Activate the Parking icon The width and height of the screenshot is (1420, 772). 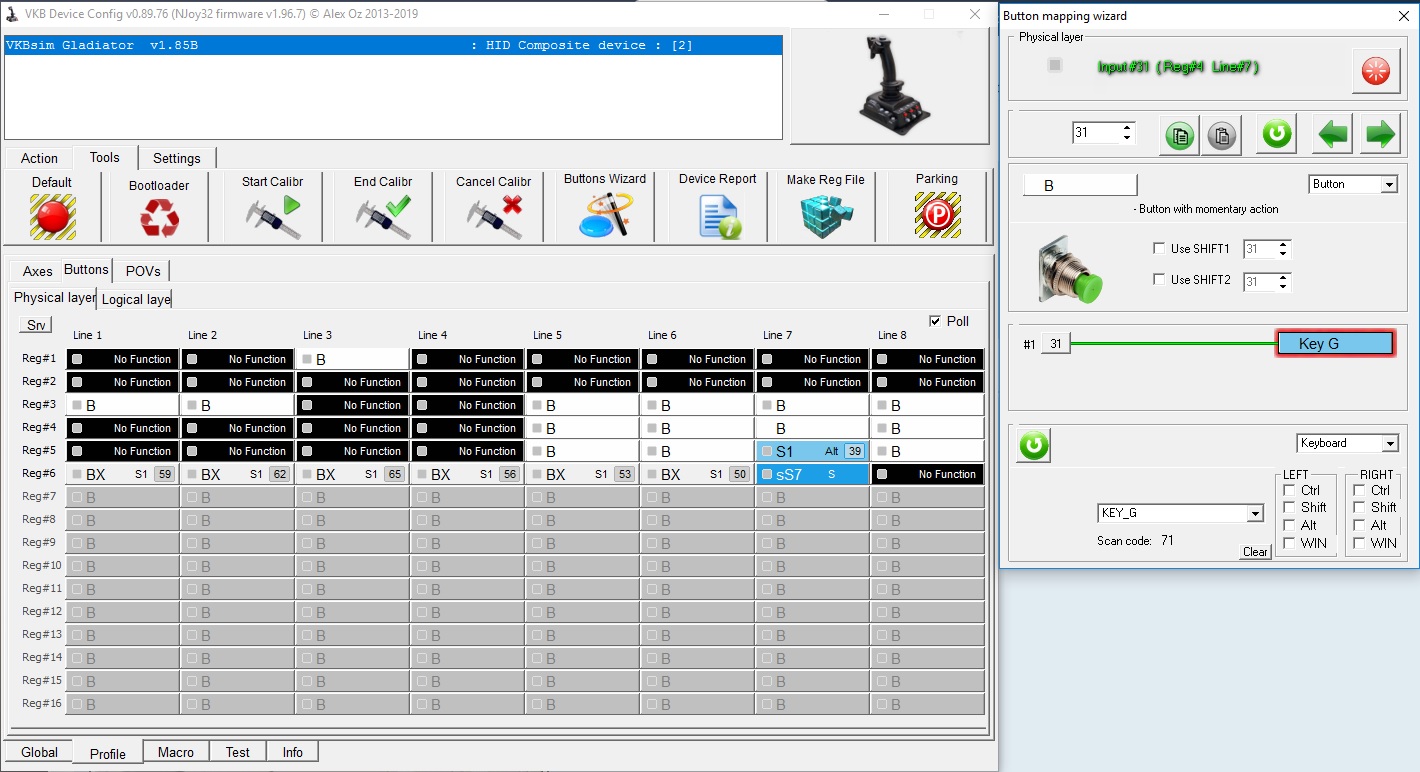pos(937,215)
